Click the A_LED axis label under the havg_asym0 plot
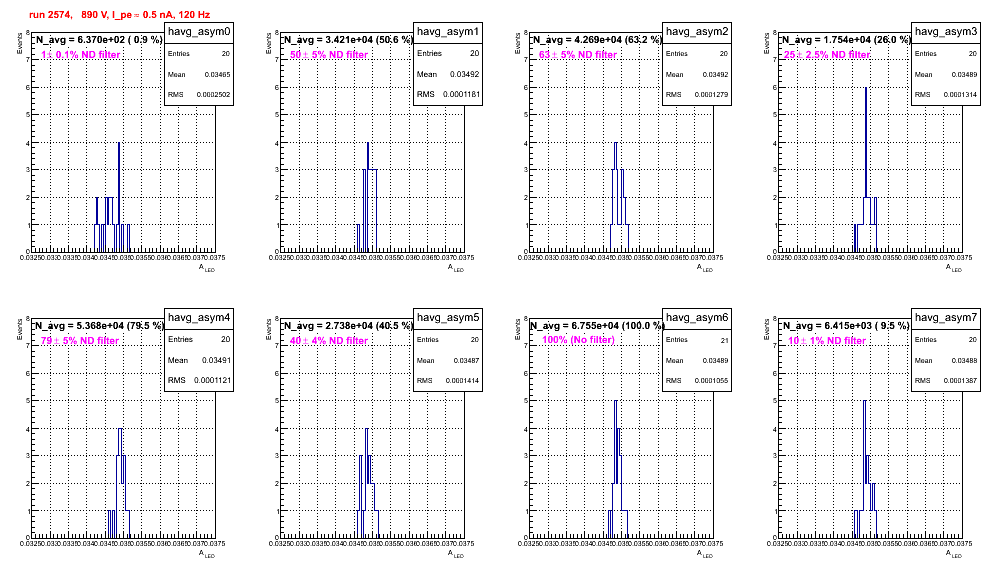The height and width of the screenshot is (572, 996). click(x=207, y=268)
